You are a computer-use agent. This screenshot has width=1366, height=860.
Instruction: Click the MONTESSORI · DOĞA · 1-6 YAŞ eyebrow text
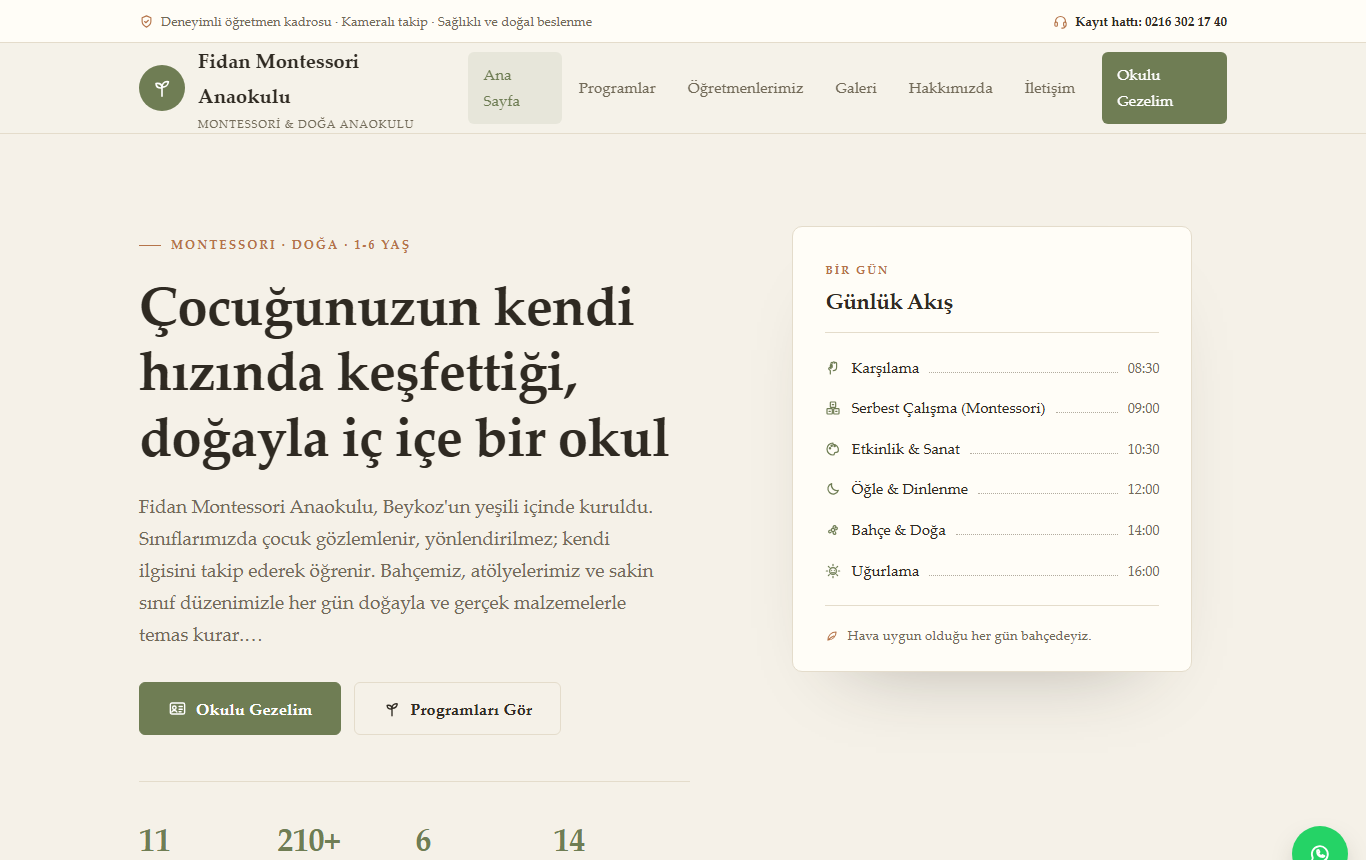point(290,245)
